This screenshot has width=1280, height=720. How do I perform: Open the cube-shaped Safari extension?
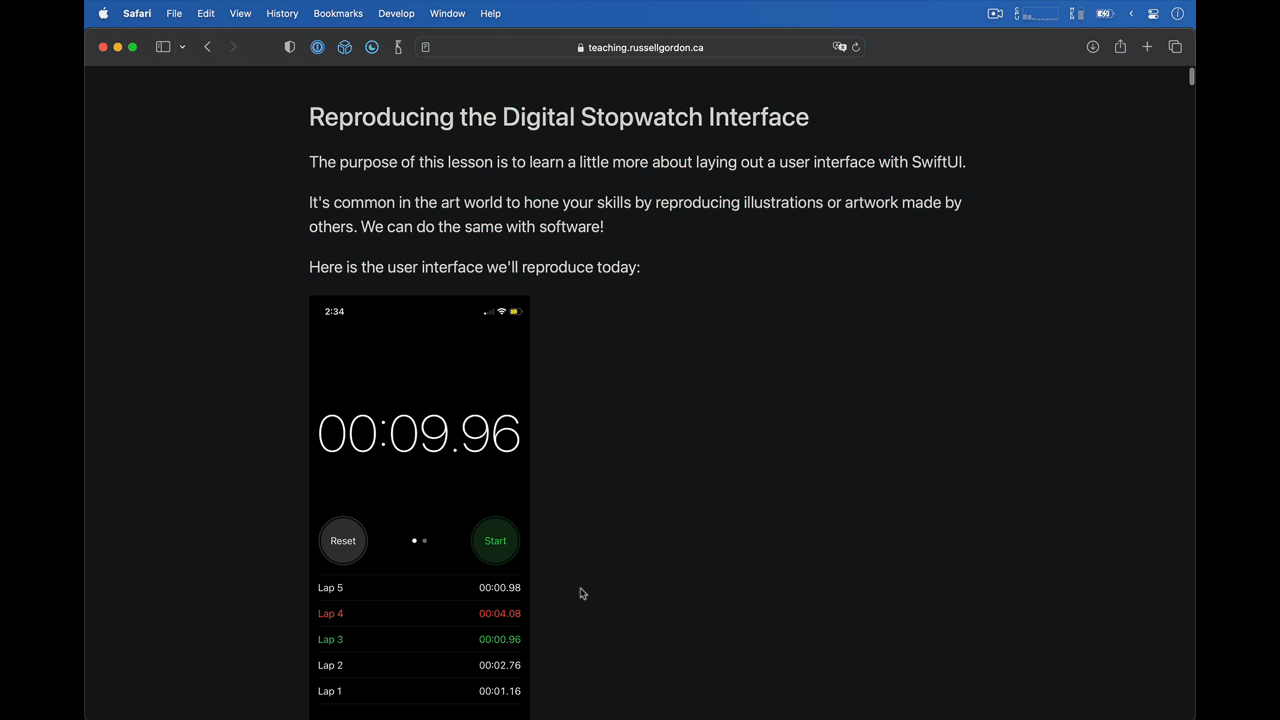[344, 47]
